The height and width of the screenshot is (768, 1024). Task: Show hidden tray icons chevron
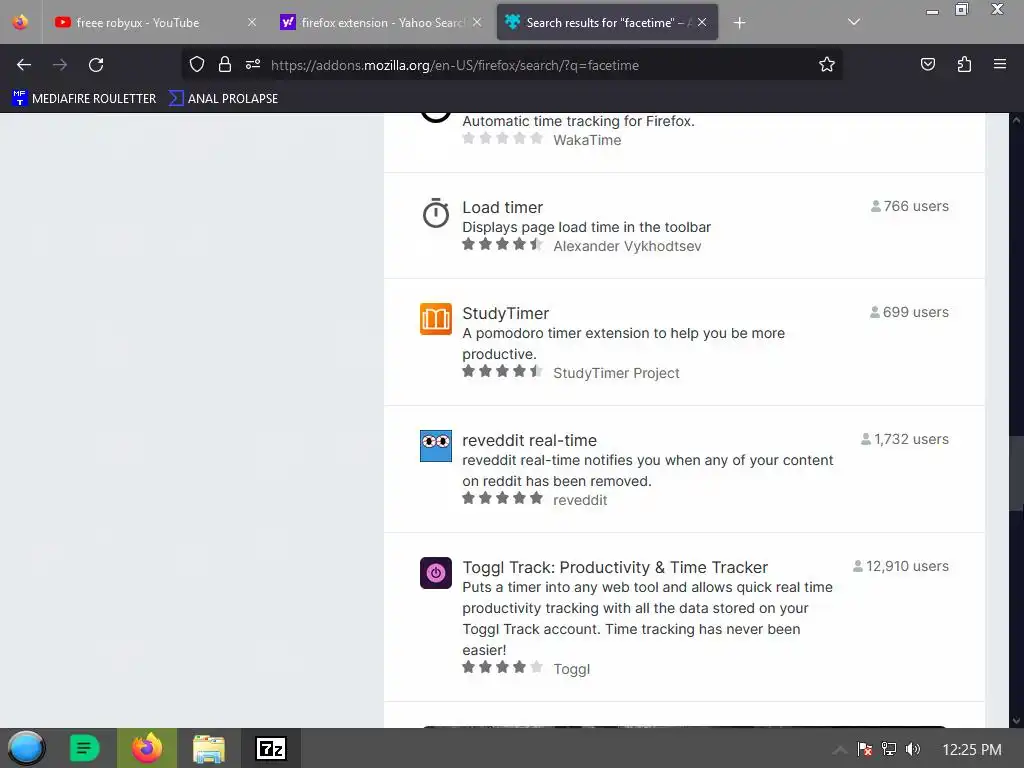coord(840,750)
